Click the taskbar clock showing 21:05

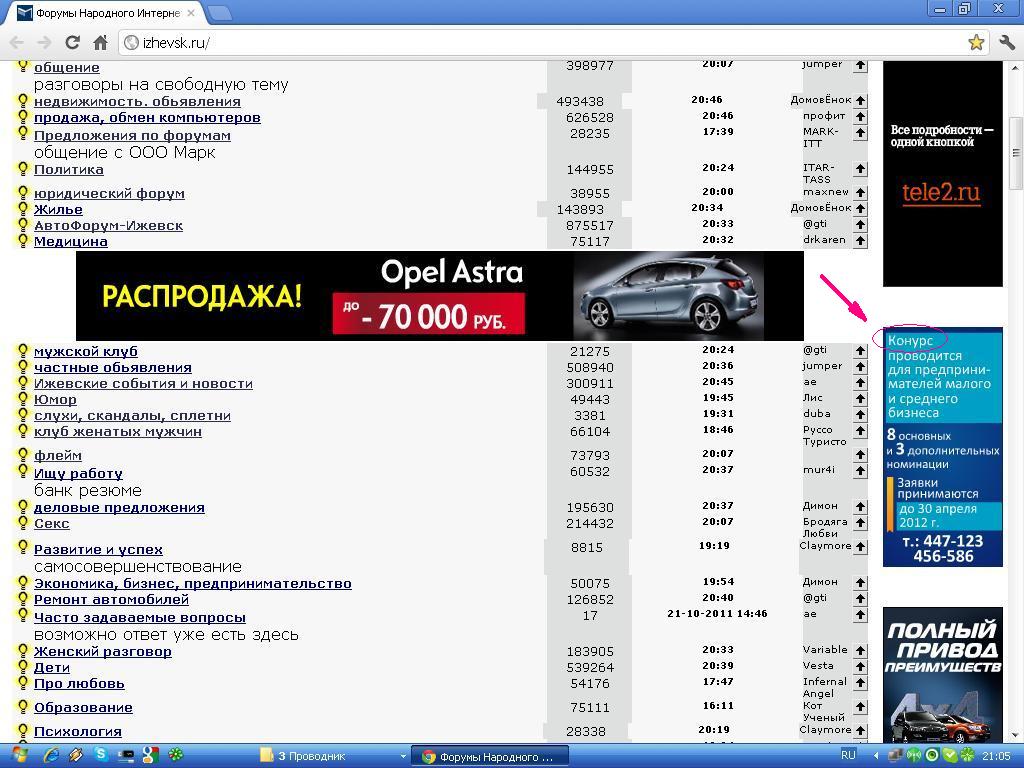tap(997, 756)
